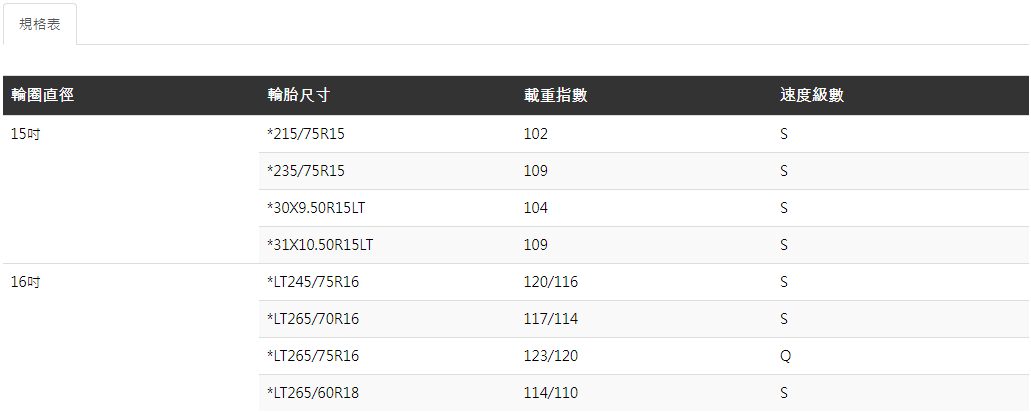1031x413 pixels.
Task: Click the 123/120 load index cell
Action: point(551,356)
